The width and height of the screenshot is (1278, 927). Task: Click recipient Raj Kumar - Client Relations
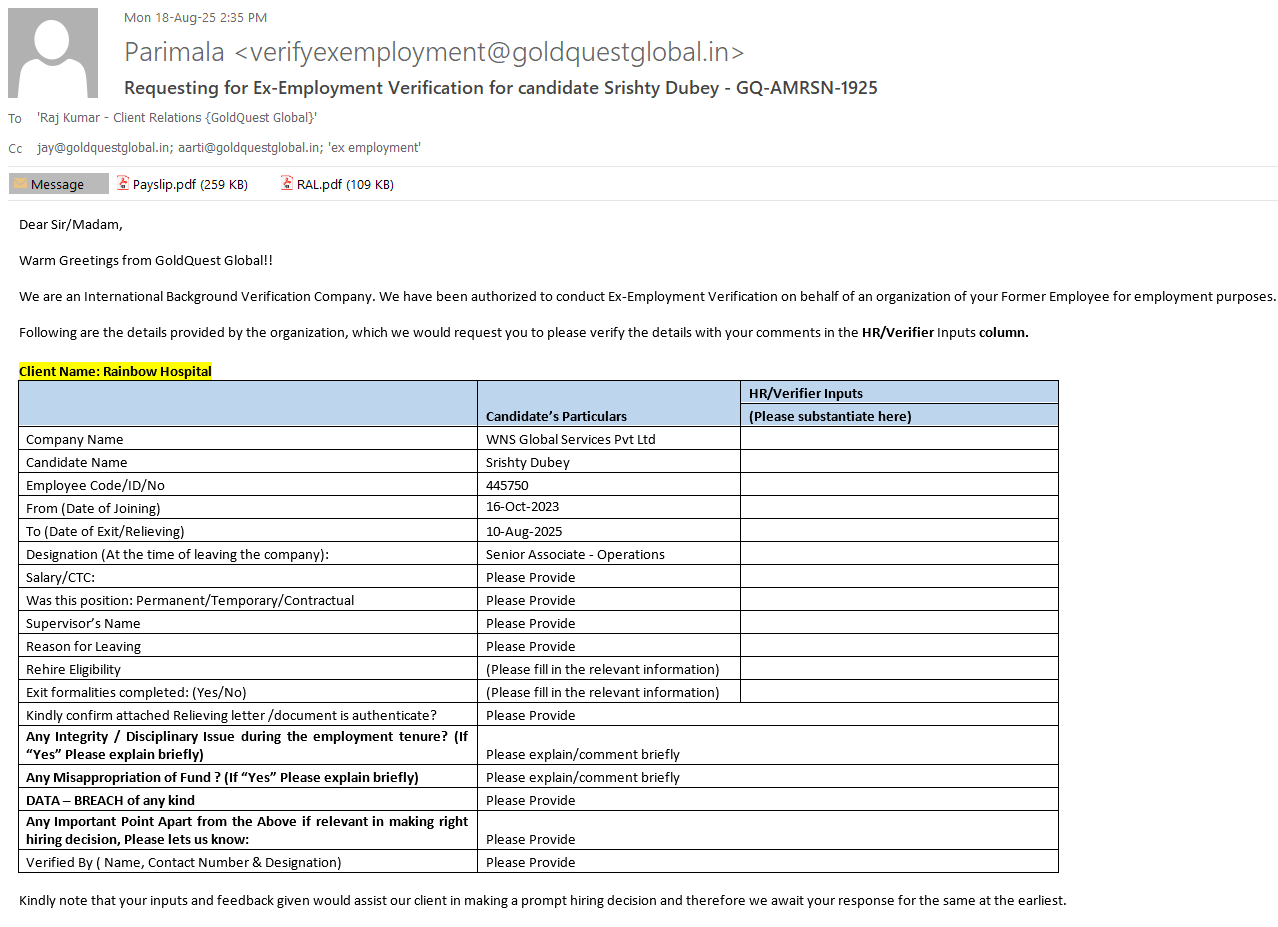pyautogui.click(x=177, y=118)
